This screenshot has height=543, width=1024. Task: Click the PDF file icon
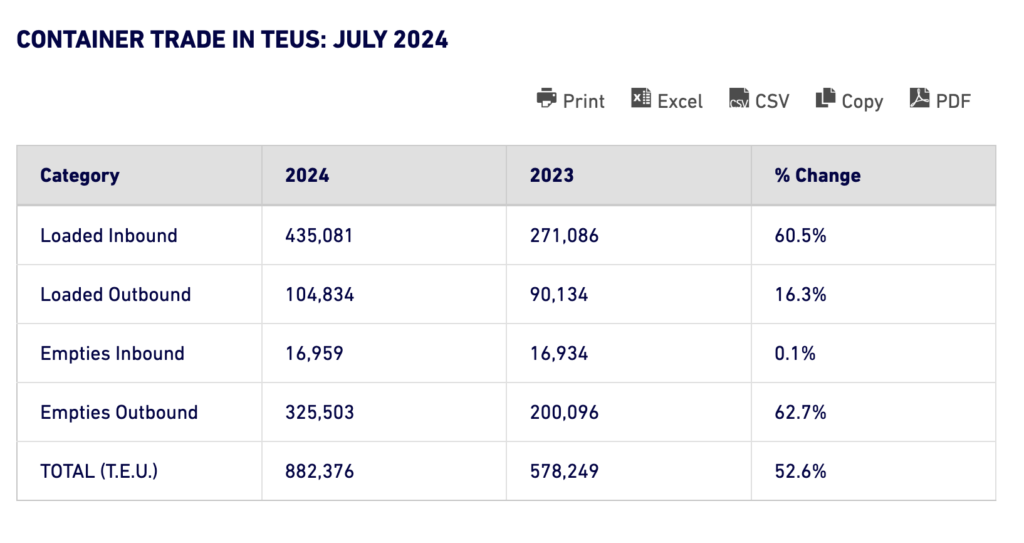919,98
